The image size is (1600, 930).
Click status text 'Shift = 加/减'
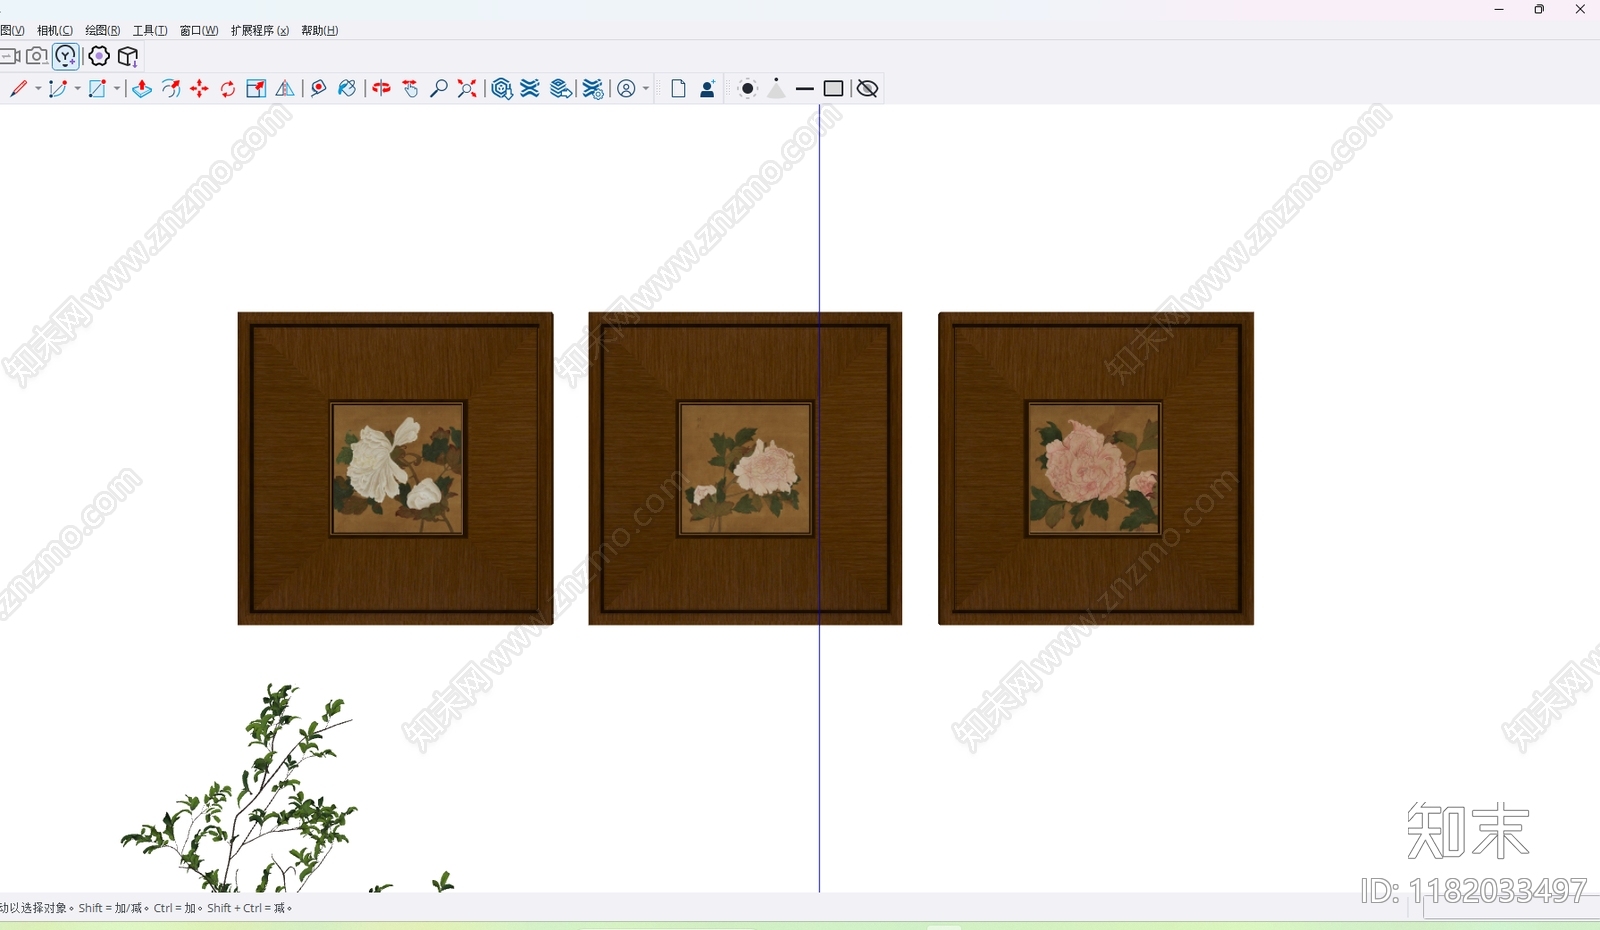point(110,908)
